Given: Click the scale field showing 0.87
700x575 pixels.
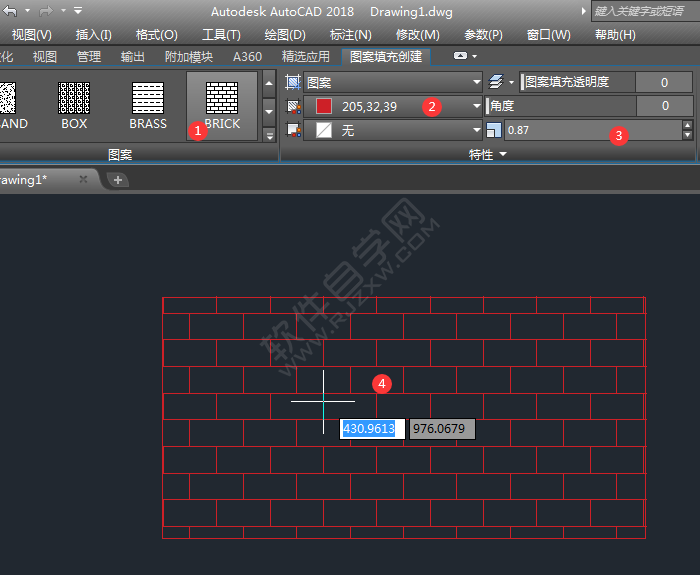Looking at the screenshot, I should 593,130.
